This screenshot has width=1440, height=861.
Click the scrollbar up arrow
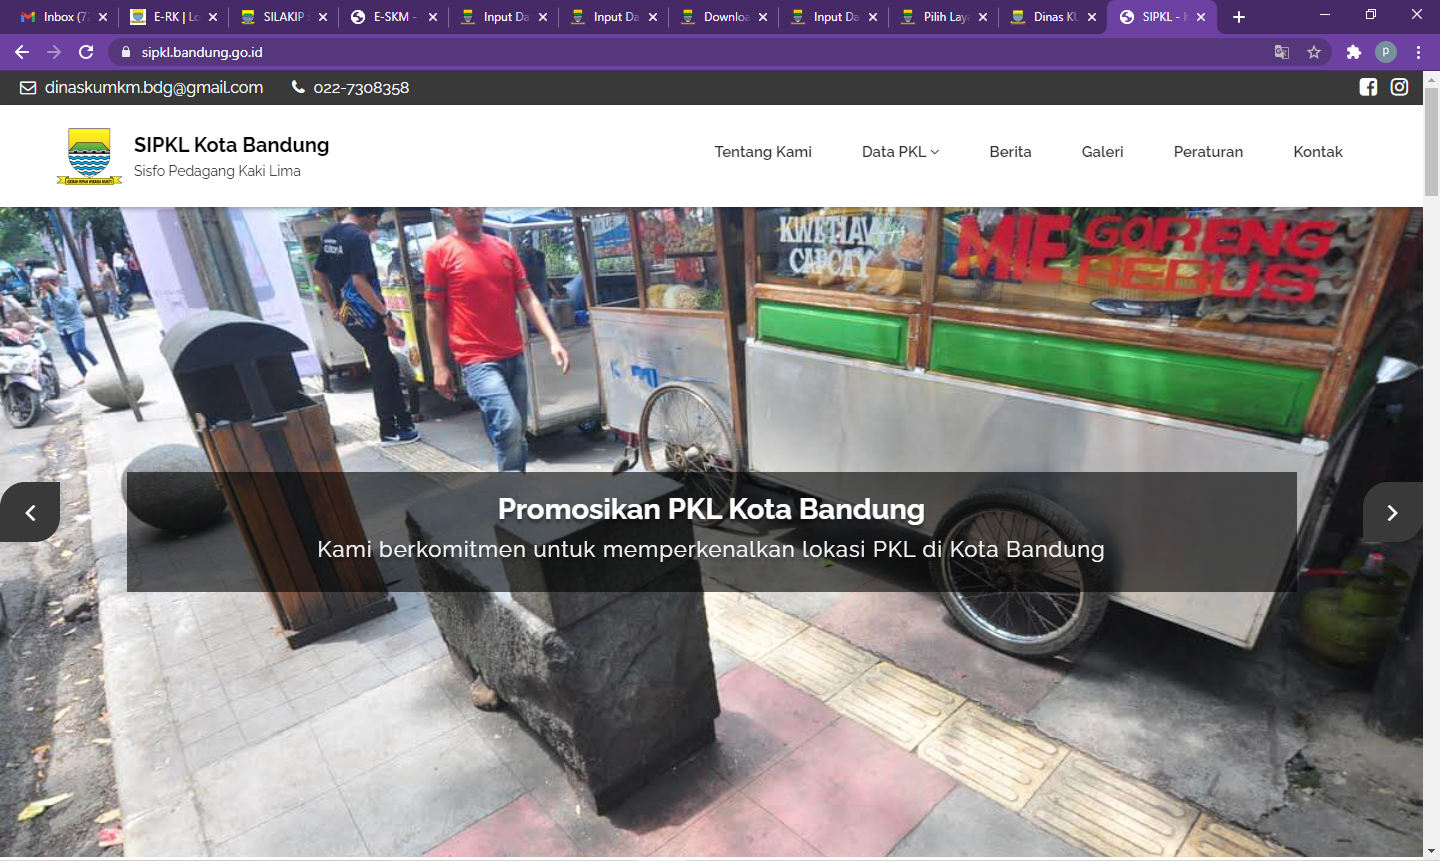pos(1431,78)
